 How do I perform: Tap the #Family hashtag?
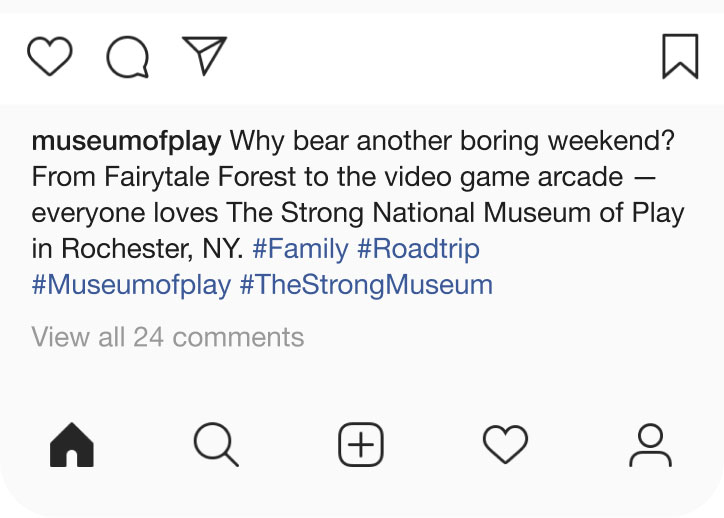[300, 248]
